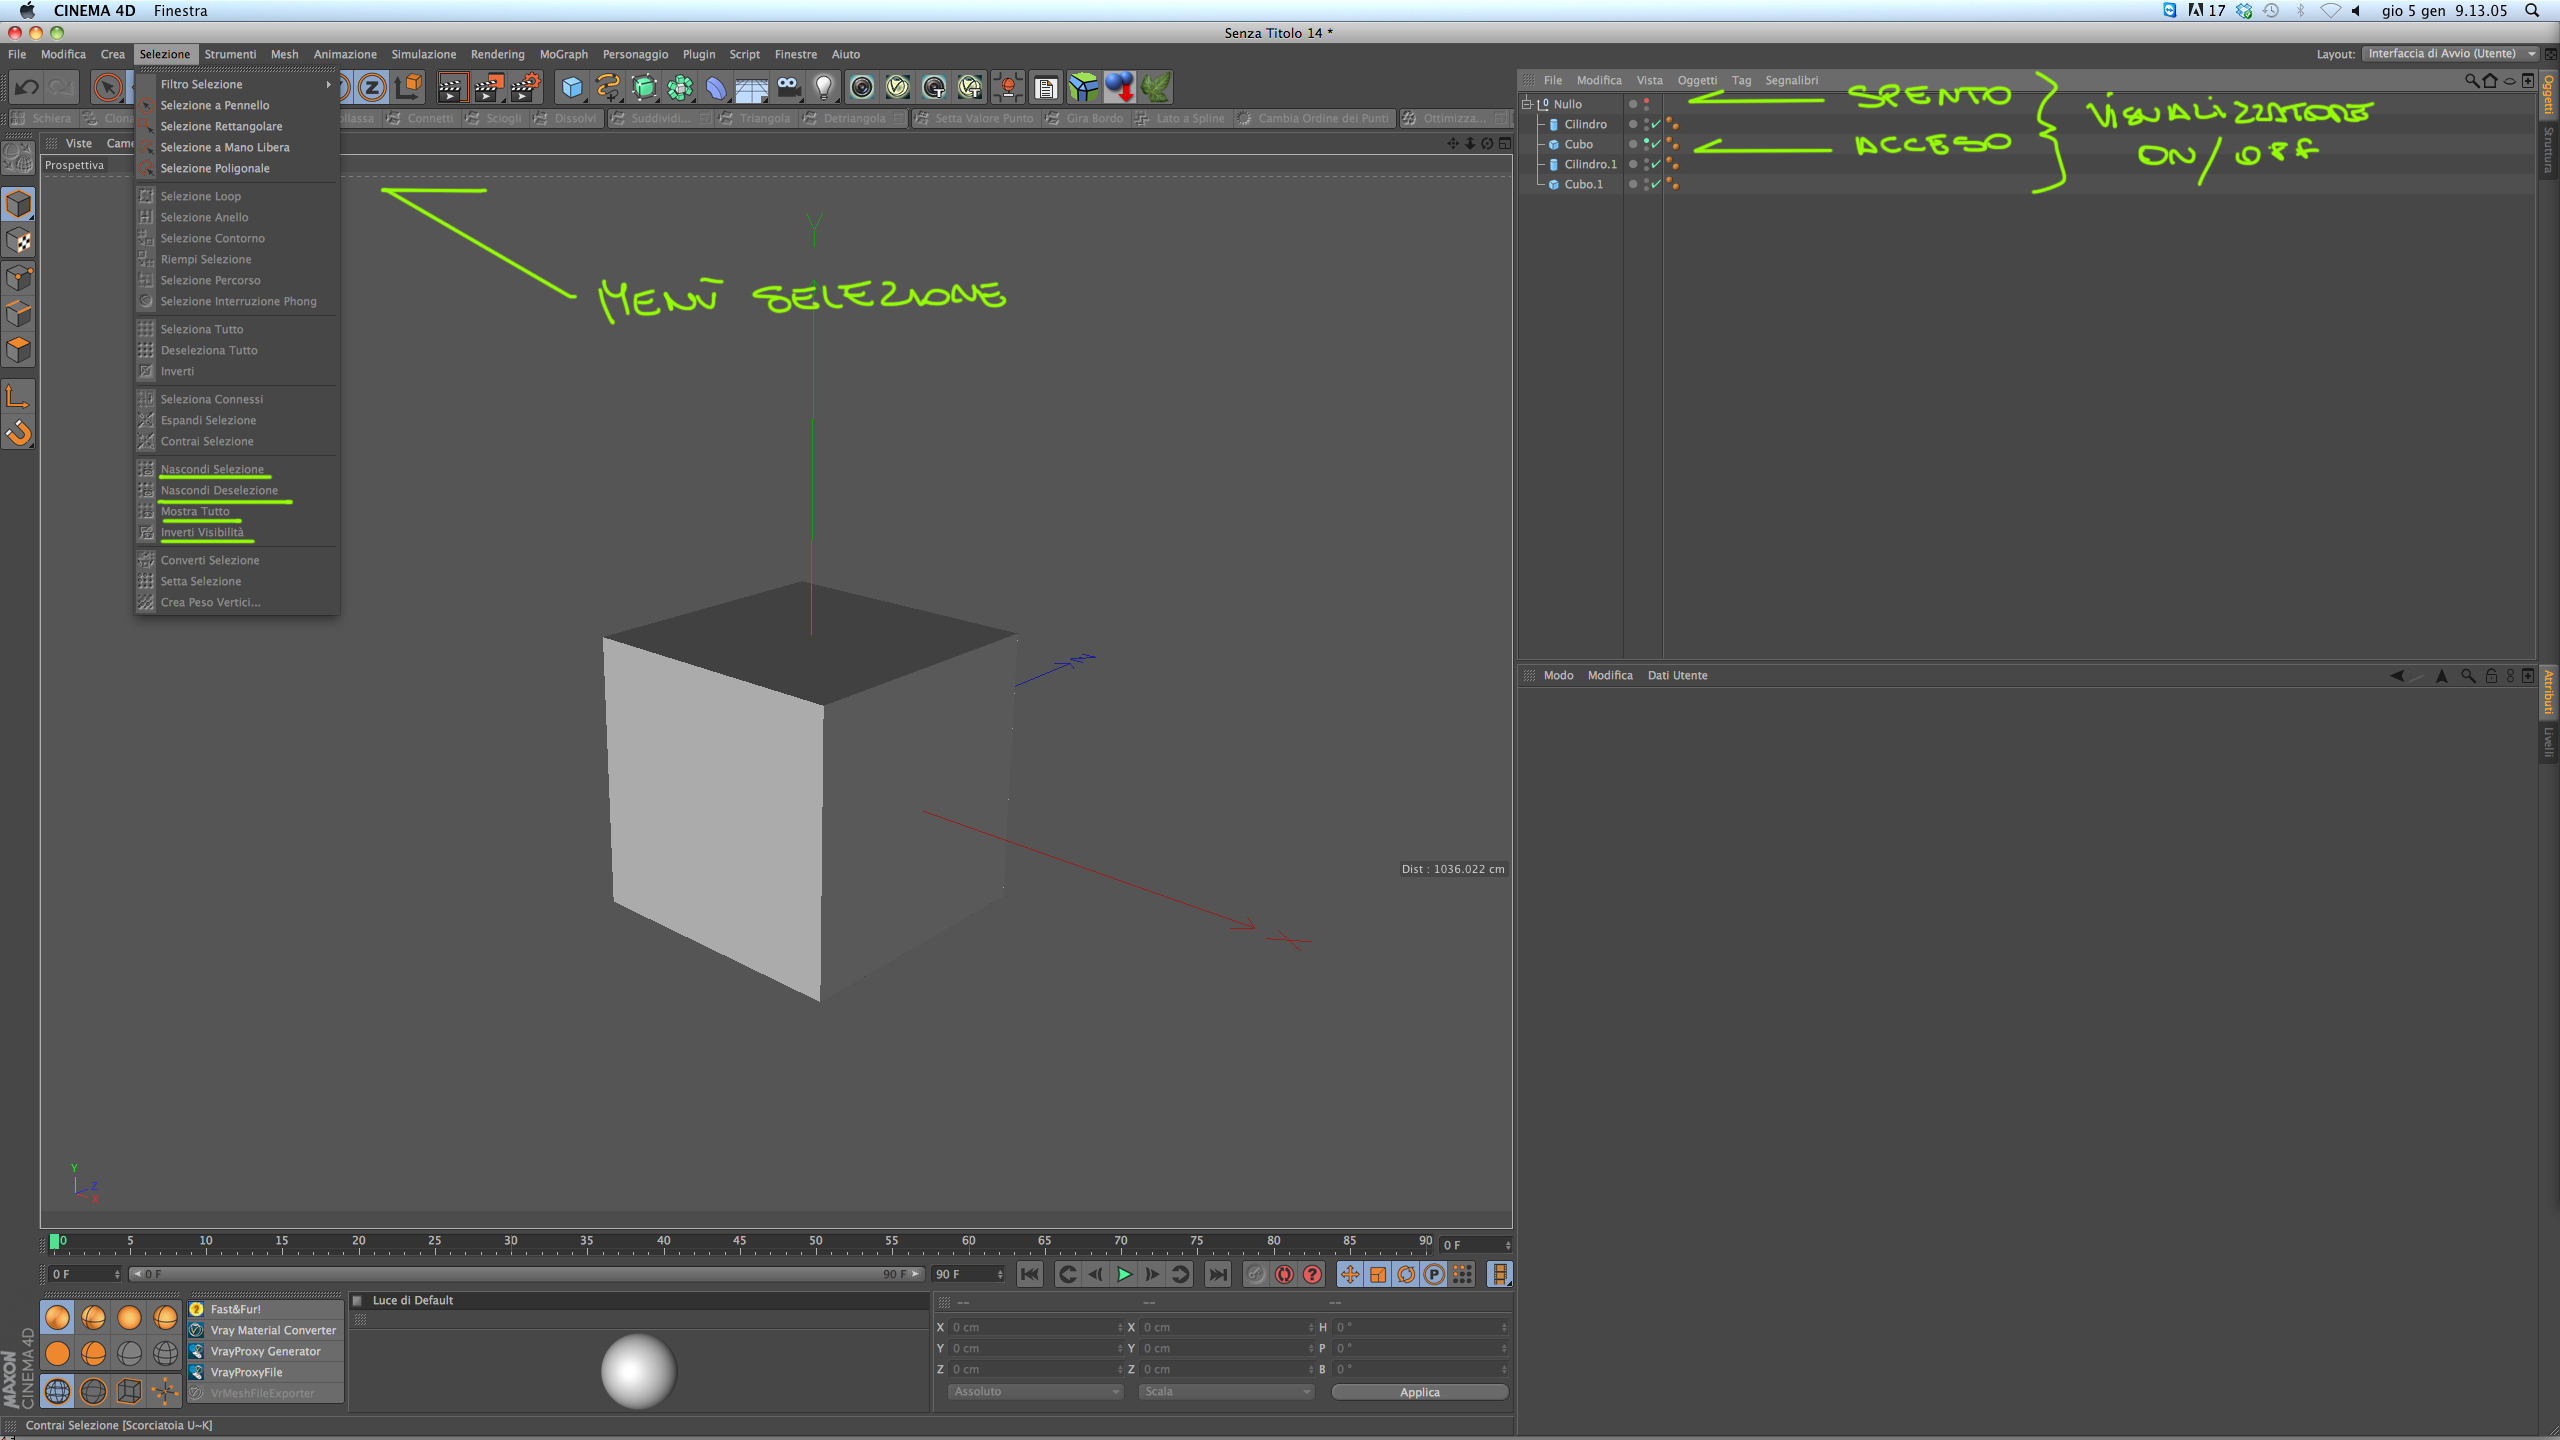Open the MoGraph menu
The width and height of the screenshot is (2560, 1440).
563,54
